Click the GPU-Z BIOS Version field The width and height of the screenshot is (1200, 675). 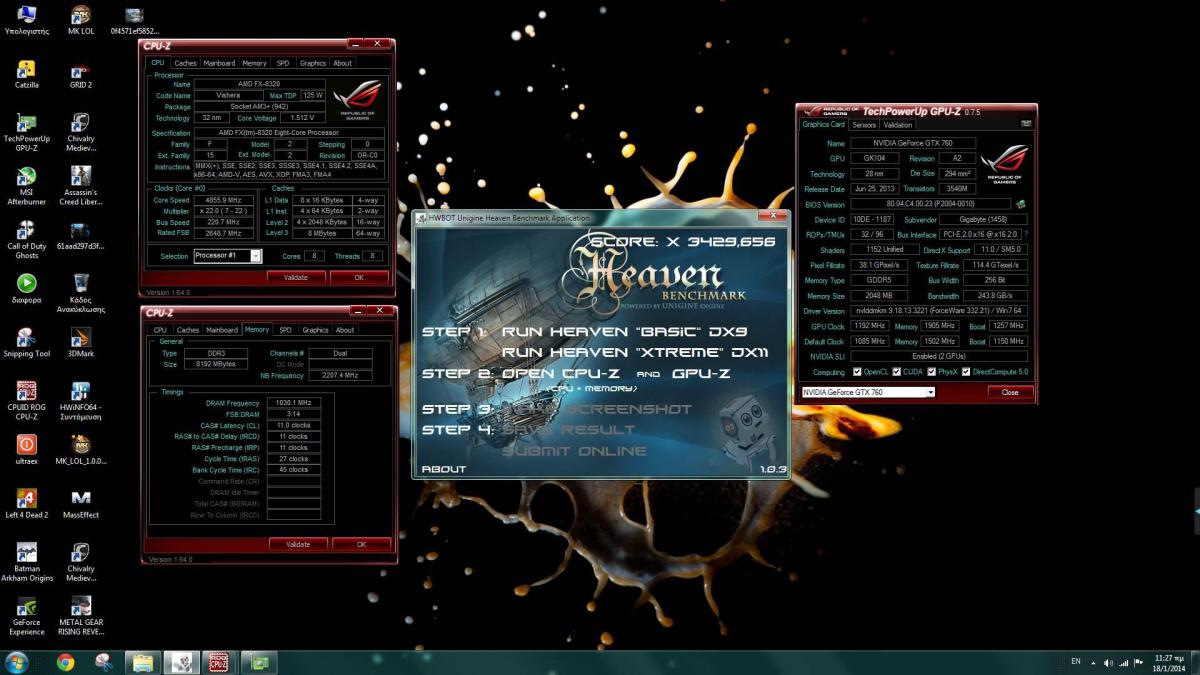click(x=930, y=204)
